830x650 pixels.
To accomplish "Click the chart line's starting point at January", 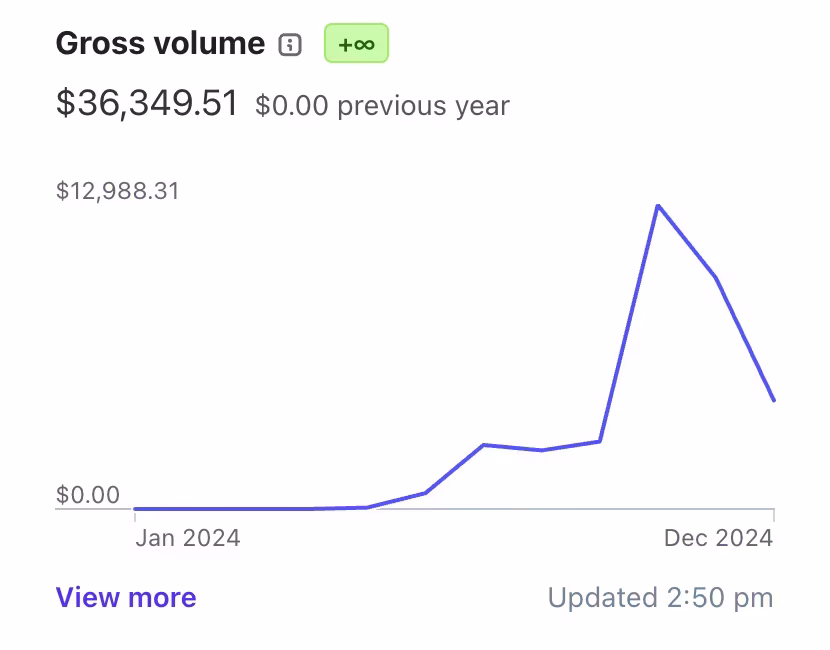I will (x=135, y=509).
